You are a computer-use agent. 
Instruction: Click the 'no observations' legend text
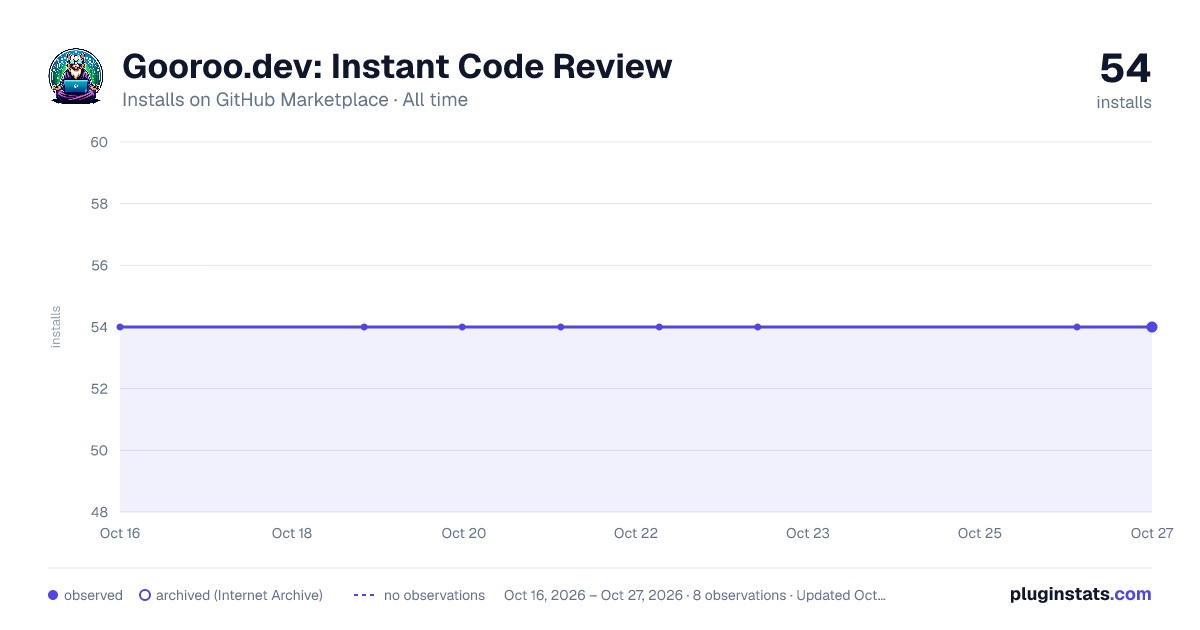434,595
